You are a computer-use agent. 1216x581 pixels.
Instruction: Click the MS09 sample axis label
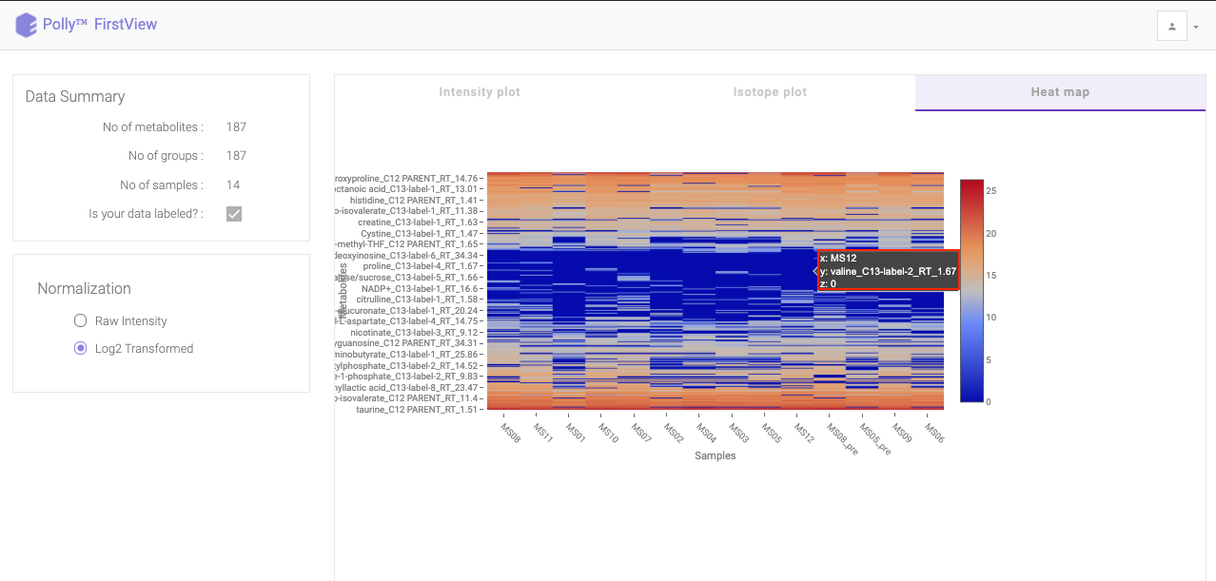point(902,431)
